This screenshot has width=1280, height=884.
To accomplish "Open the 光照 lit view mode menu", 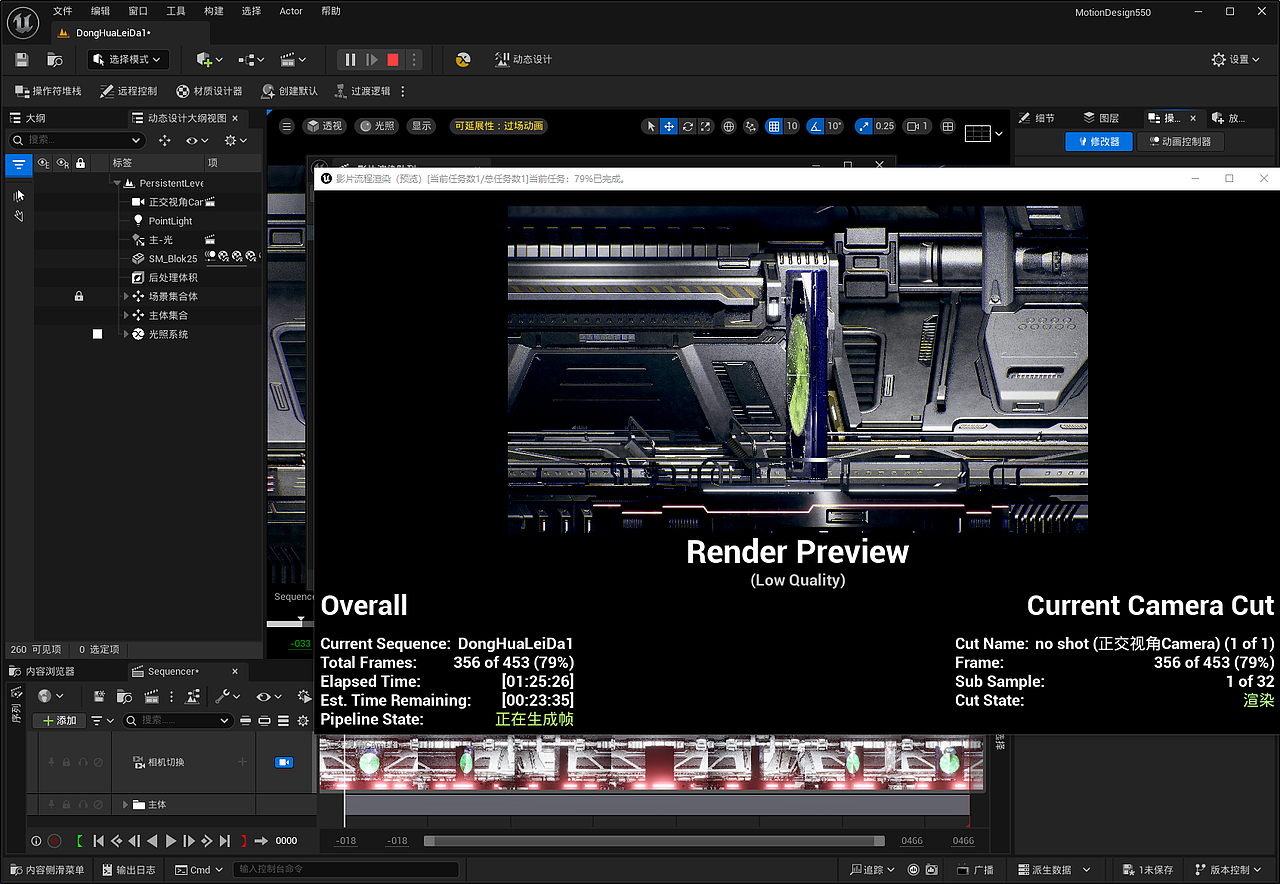I will pyautogui.click(x=378, y=126).
